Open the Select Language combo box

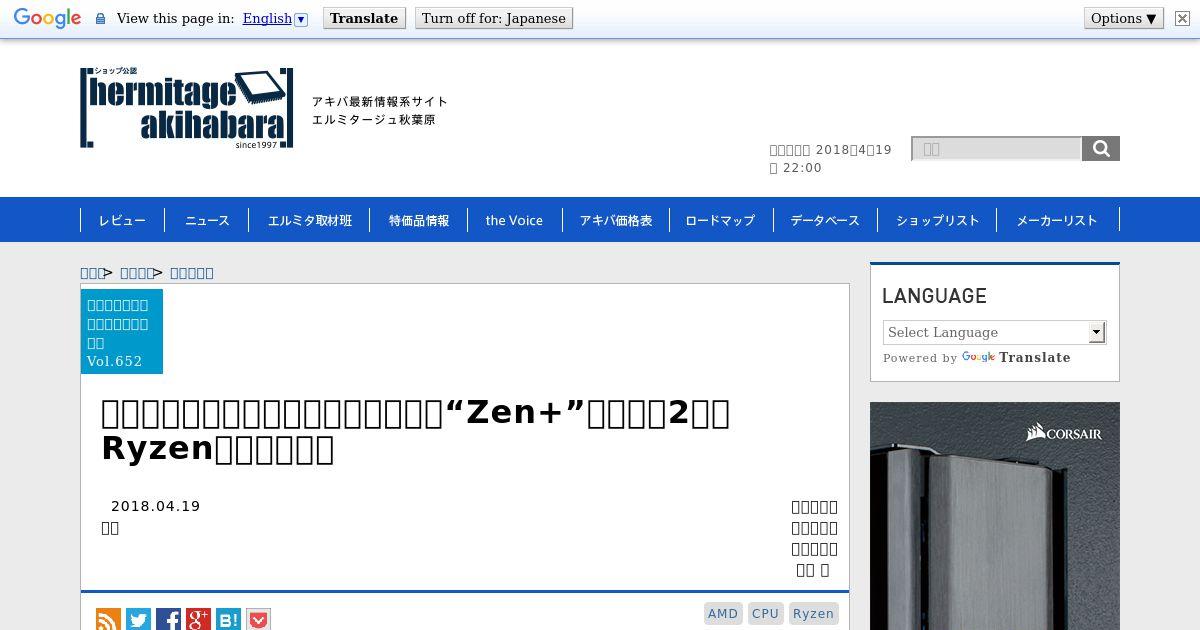[x=994, y=332]
